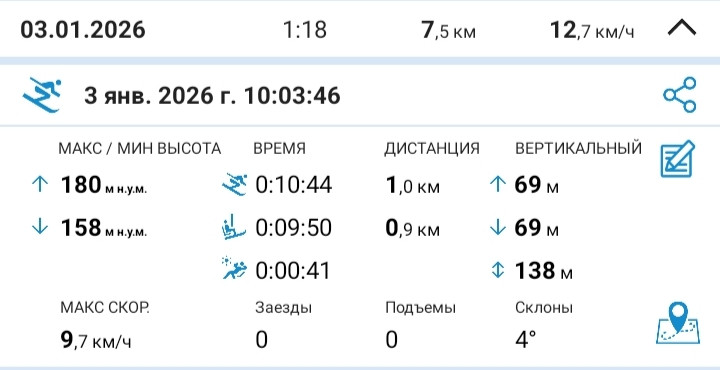Tap the chairlift time icon
720x370 pixels.
pyautogui.click(x=234, y=227)
